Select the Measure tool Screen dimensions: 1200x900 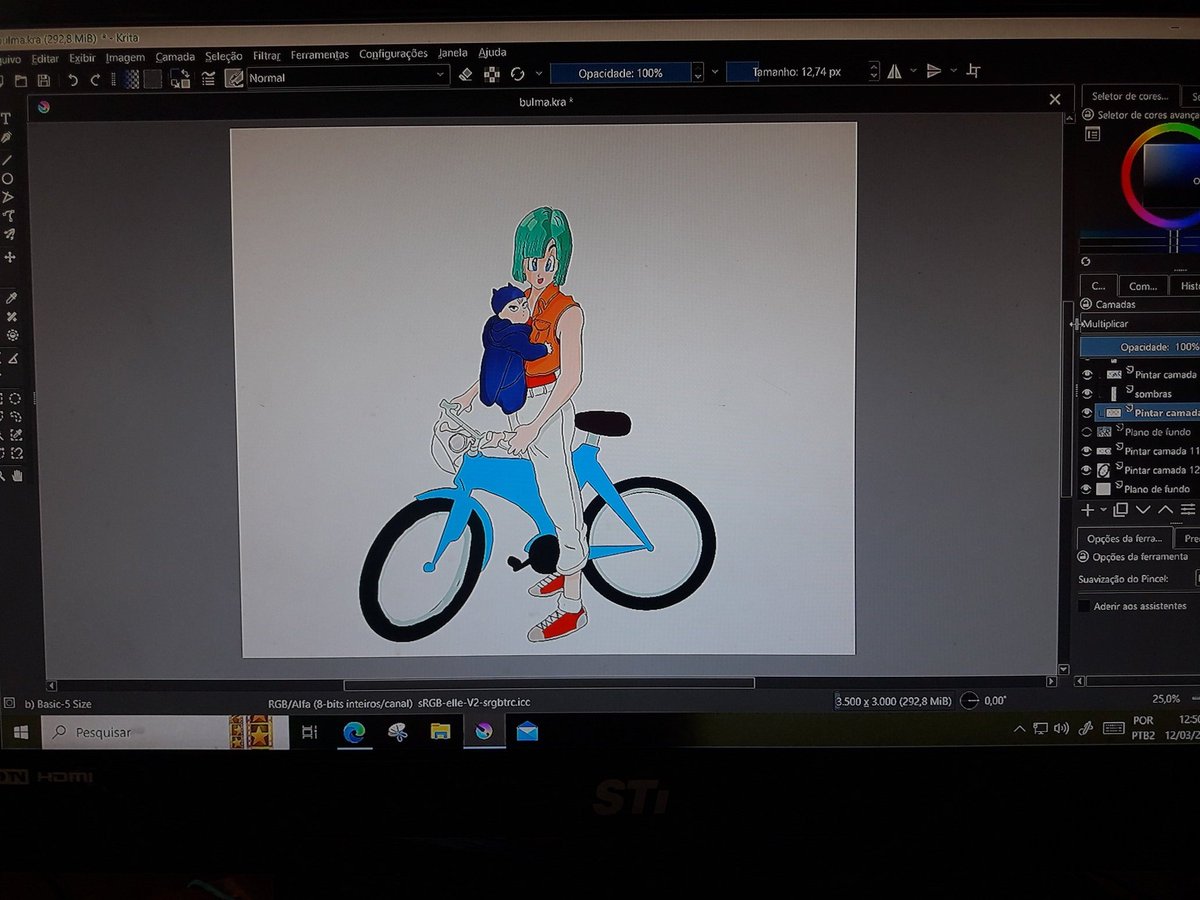(x=13, y=358)
